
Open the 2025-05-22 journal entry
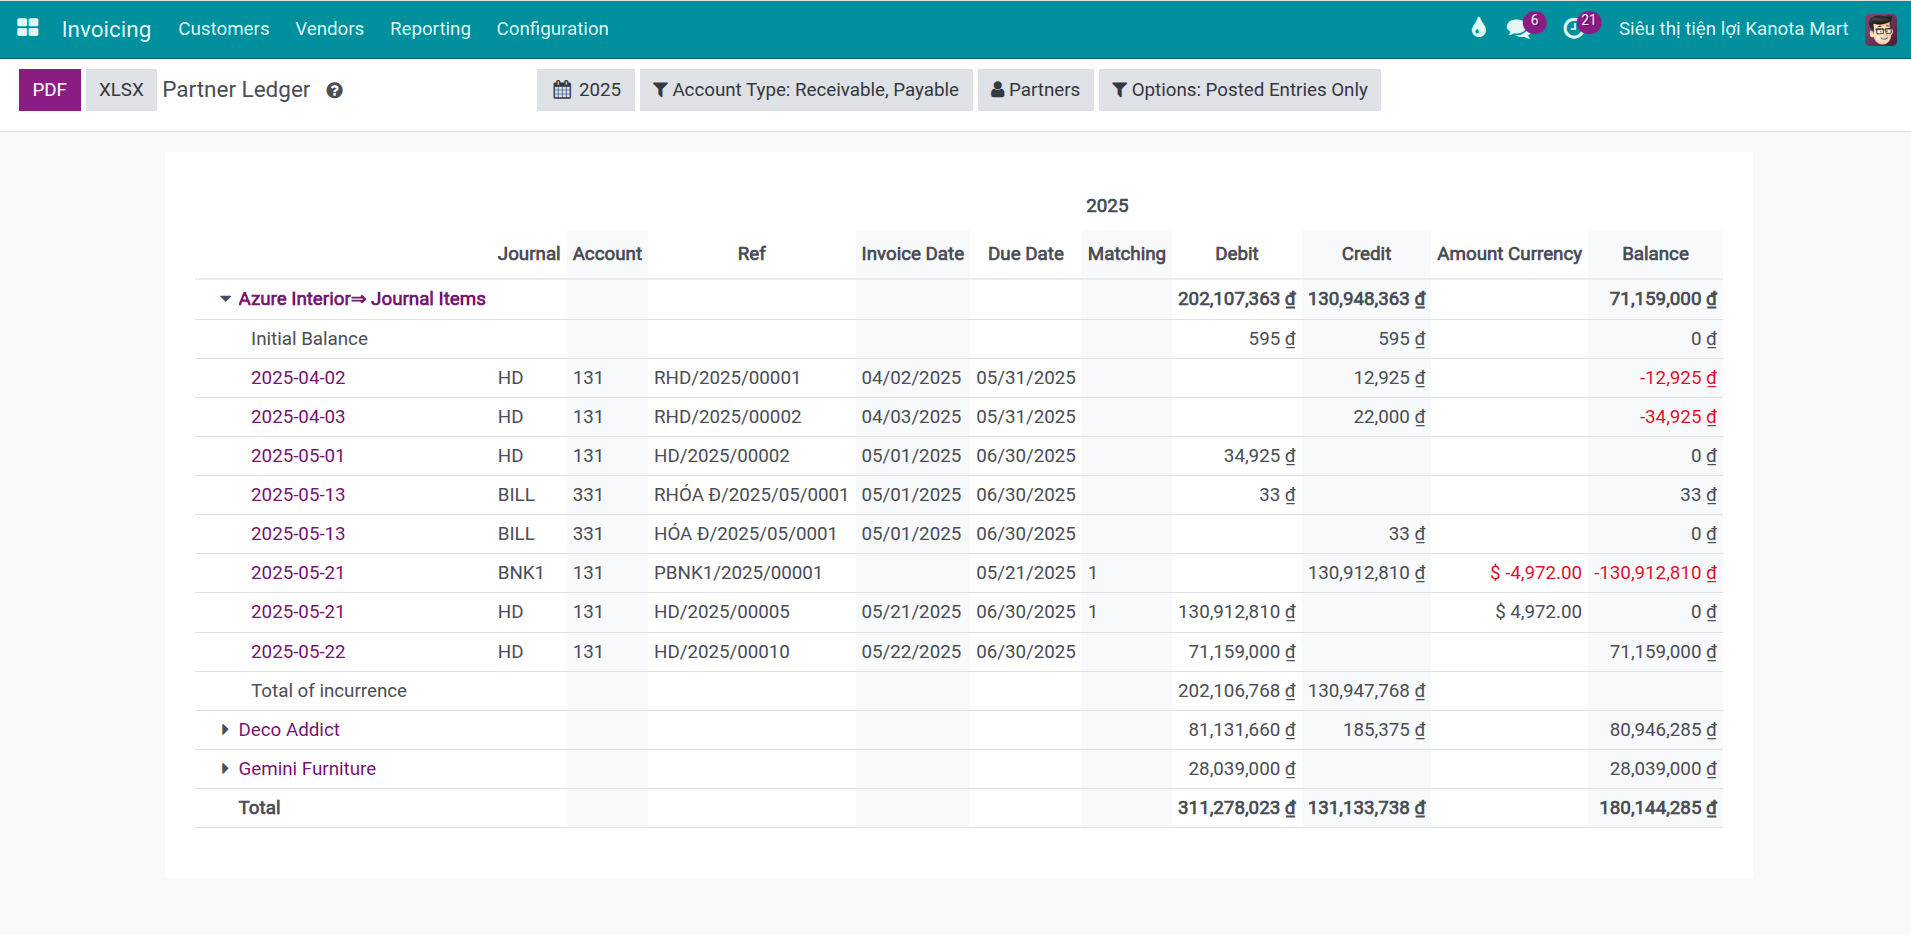click(x=298, y=652)
